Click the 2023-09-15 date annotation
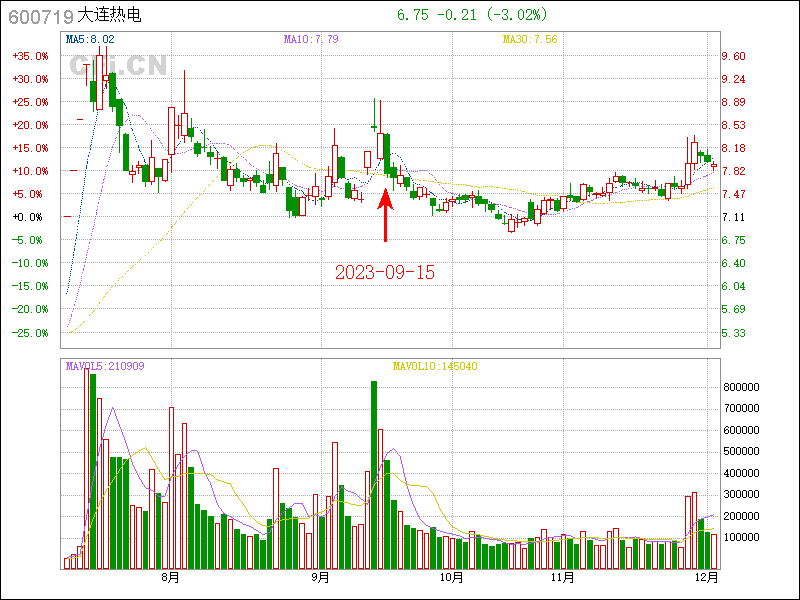The width and height of the screenshot is (800, 600). (x=385, y=272)
